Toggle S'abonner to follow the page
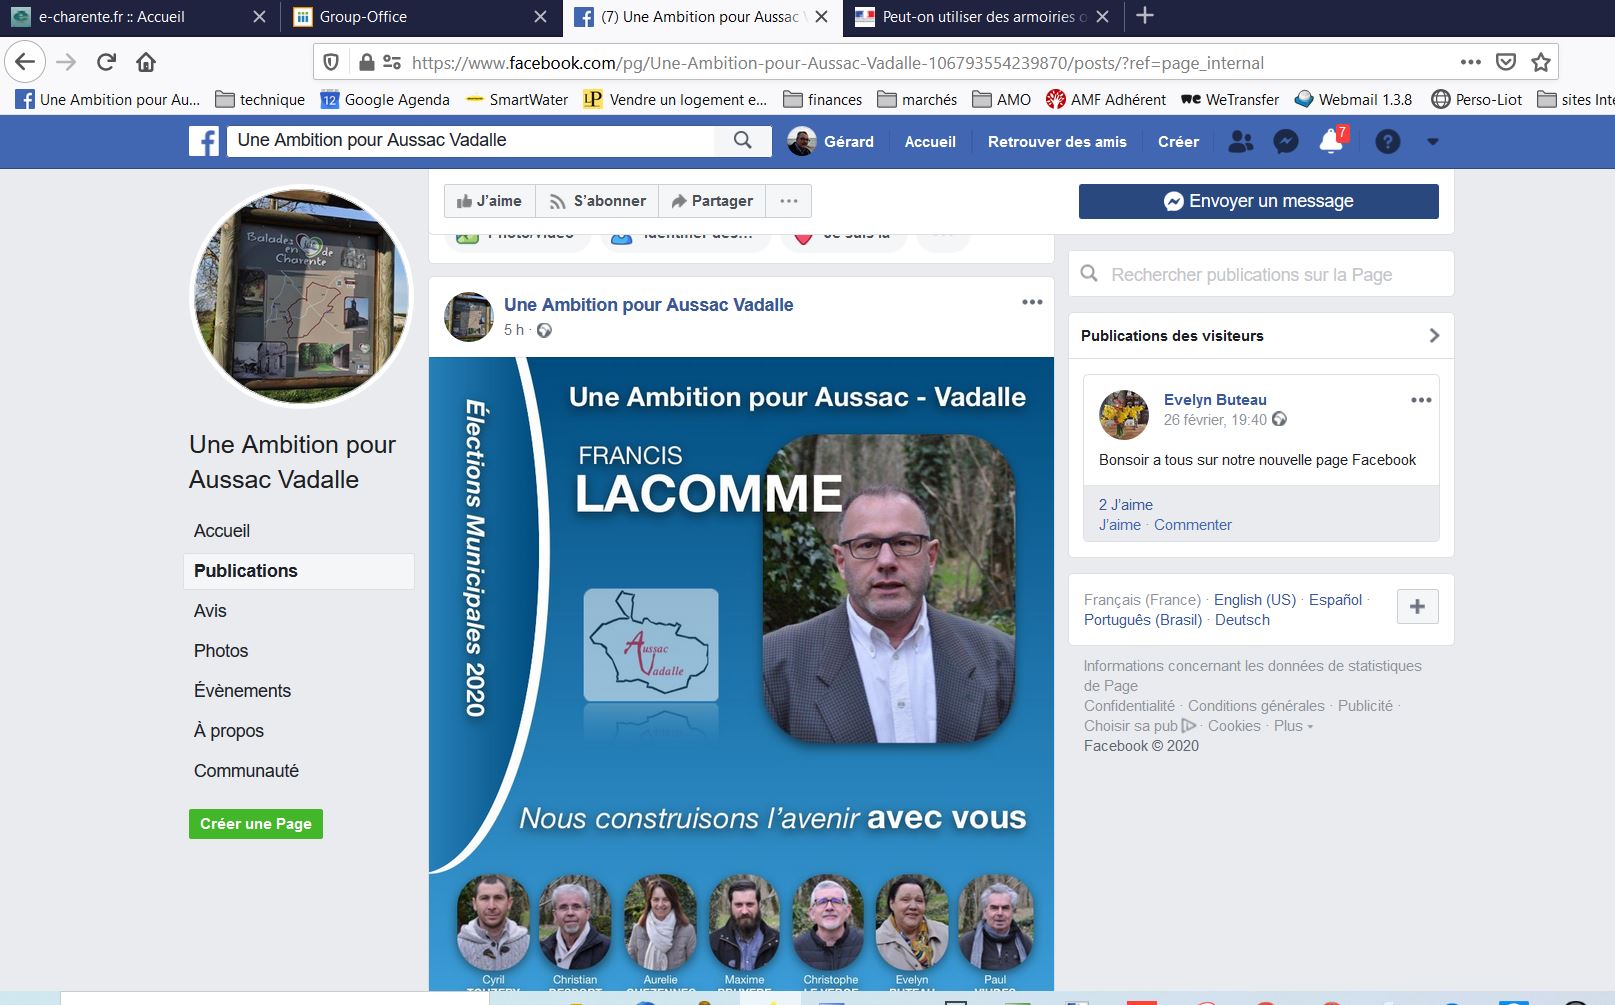The width and height of the screenshot is (1615, 1005). (597, 201)
